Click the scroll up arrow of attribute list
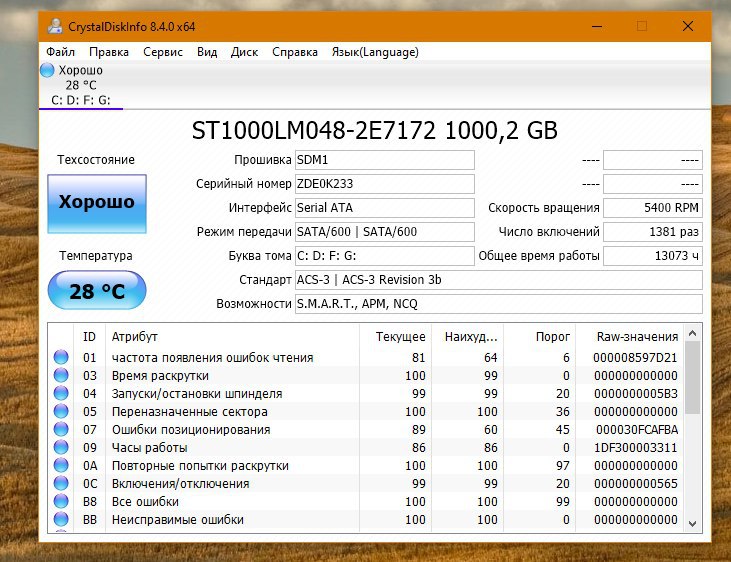 [x=692, y=333]
